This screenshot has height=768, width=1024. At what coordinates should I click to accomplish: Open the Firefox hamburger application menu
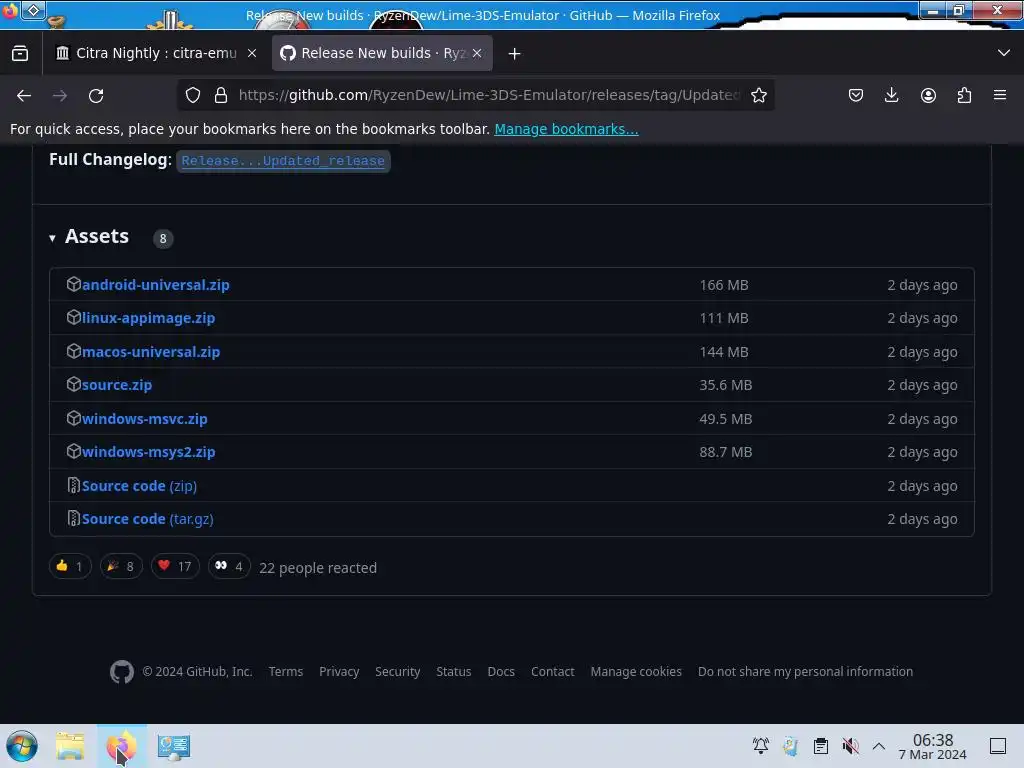click(1000, 95)
